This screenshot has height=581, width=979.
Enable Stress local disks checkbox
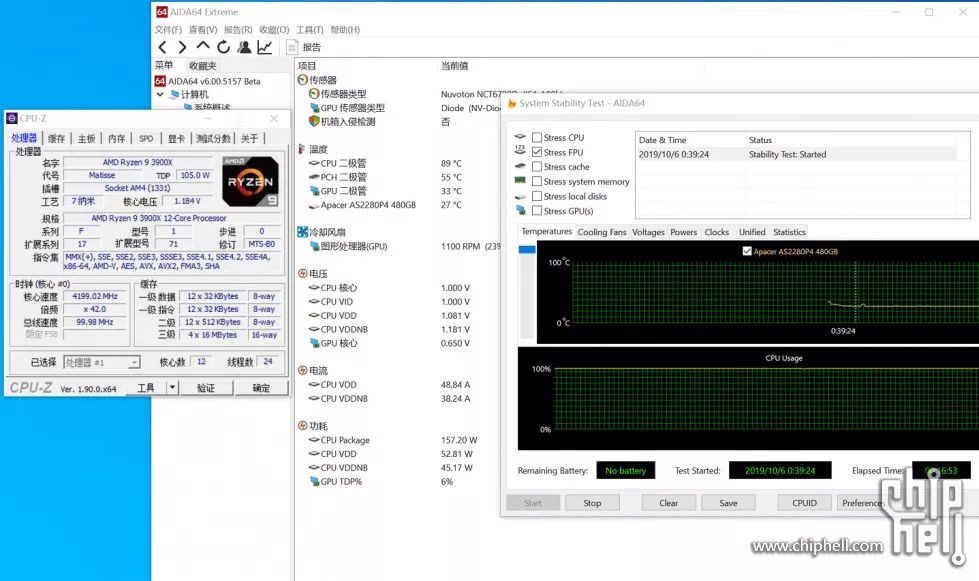click(x=537, y=196)
